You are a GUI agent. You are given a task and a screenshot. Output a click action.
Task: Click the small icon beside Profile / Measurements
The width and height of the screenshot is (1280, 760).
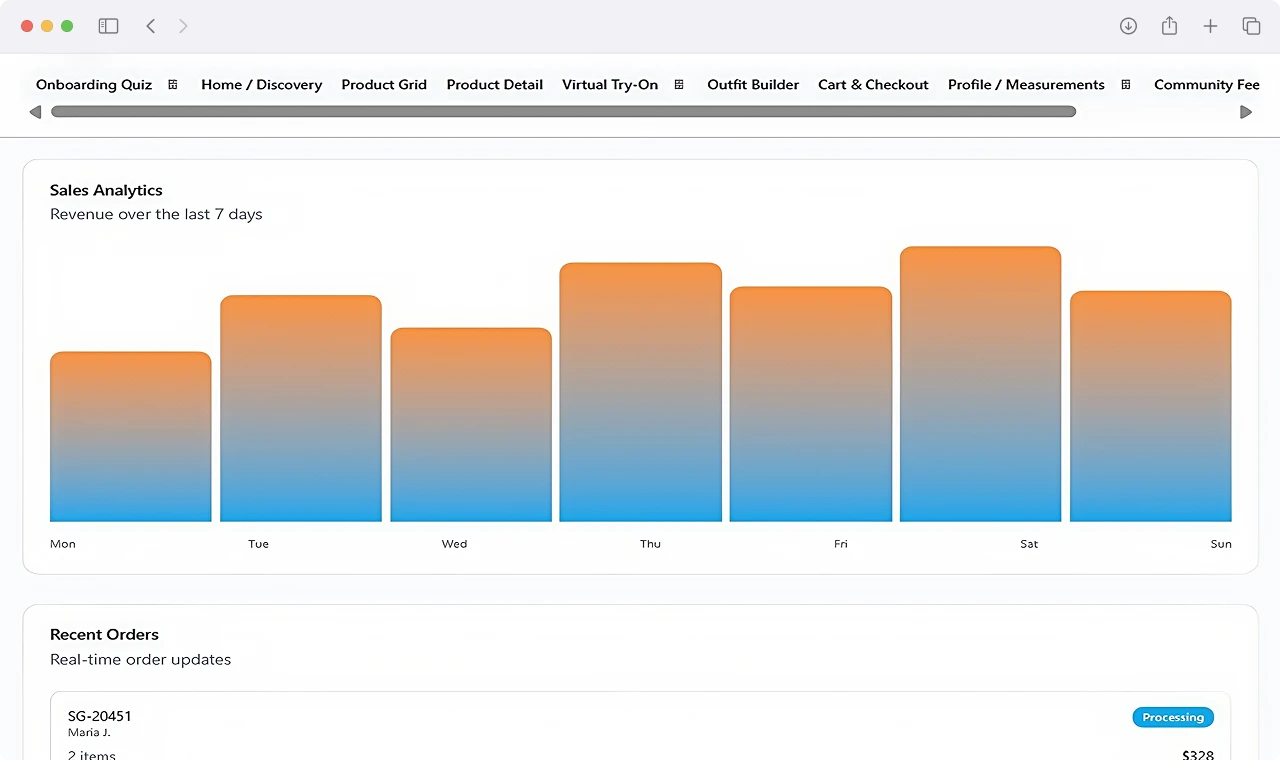coord(1126,85)
